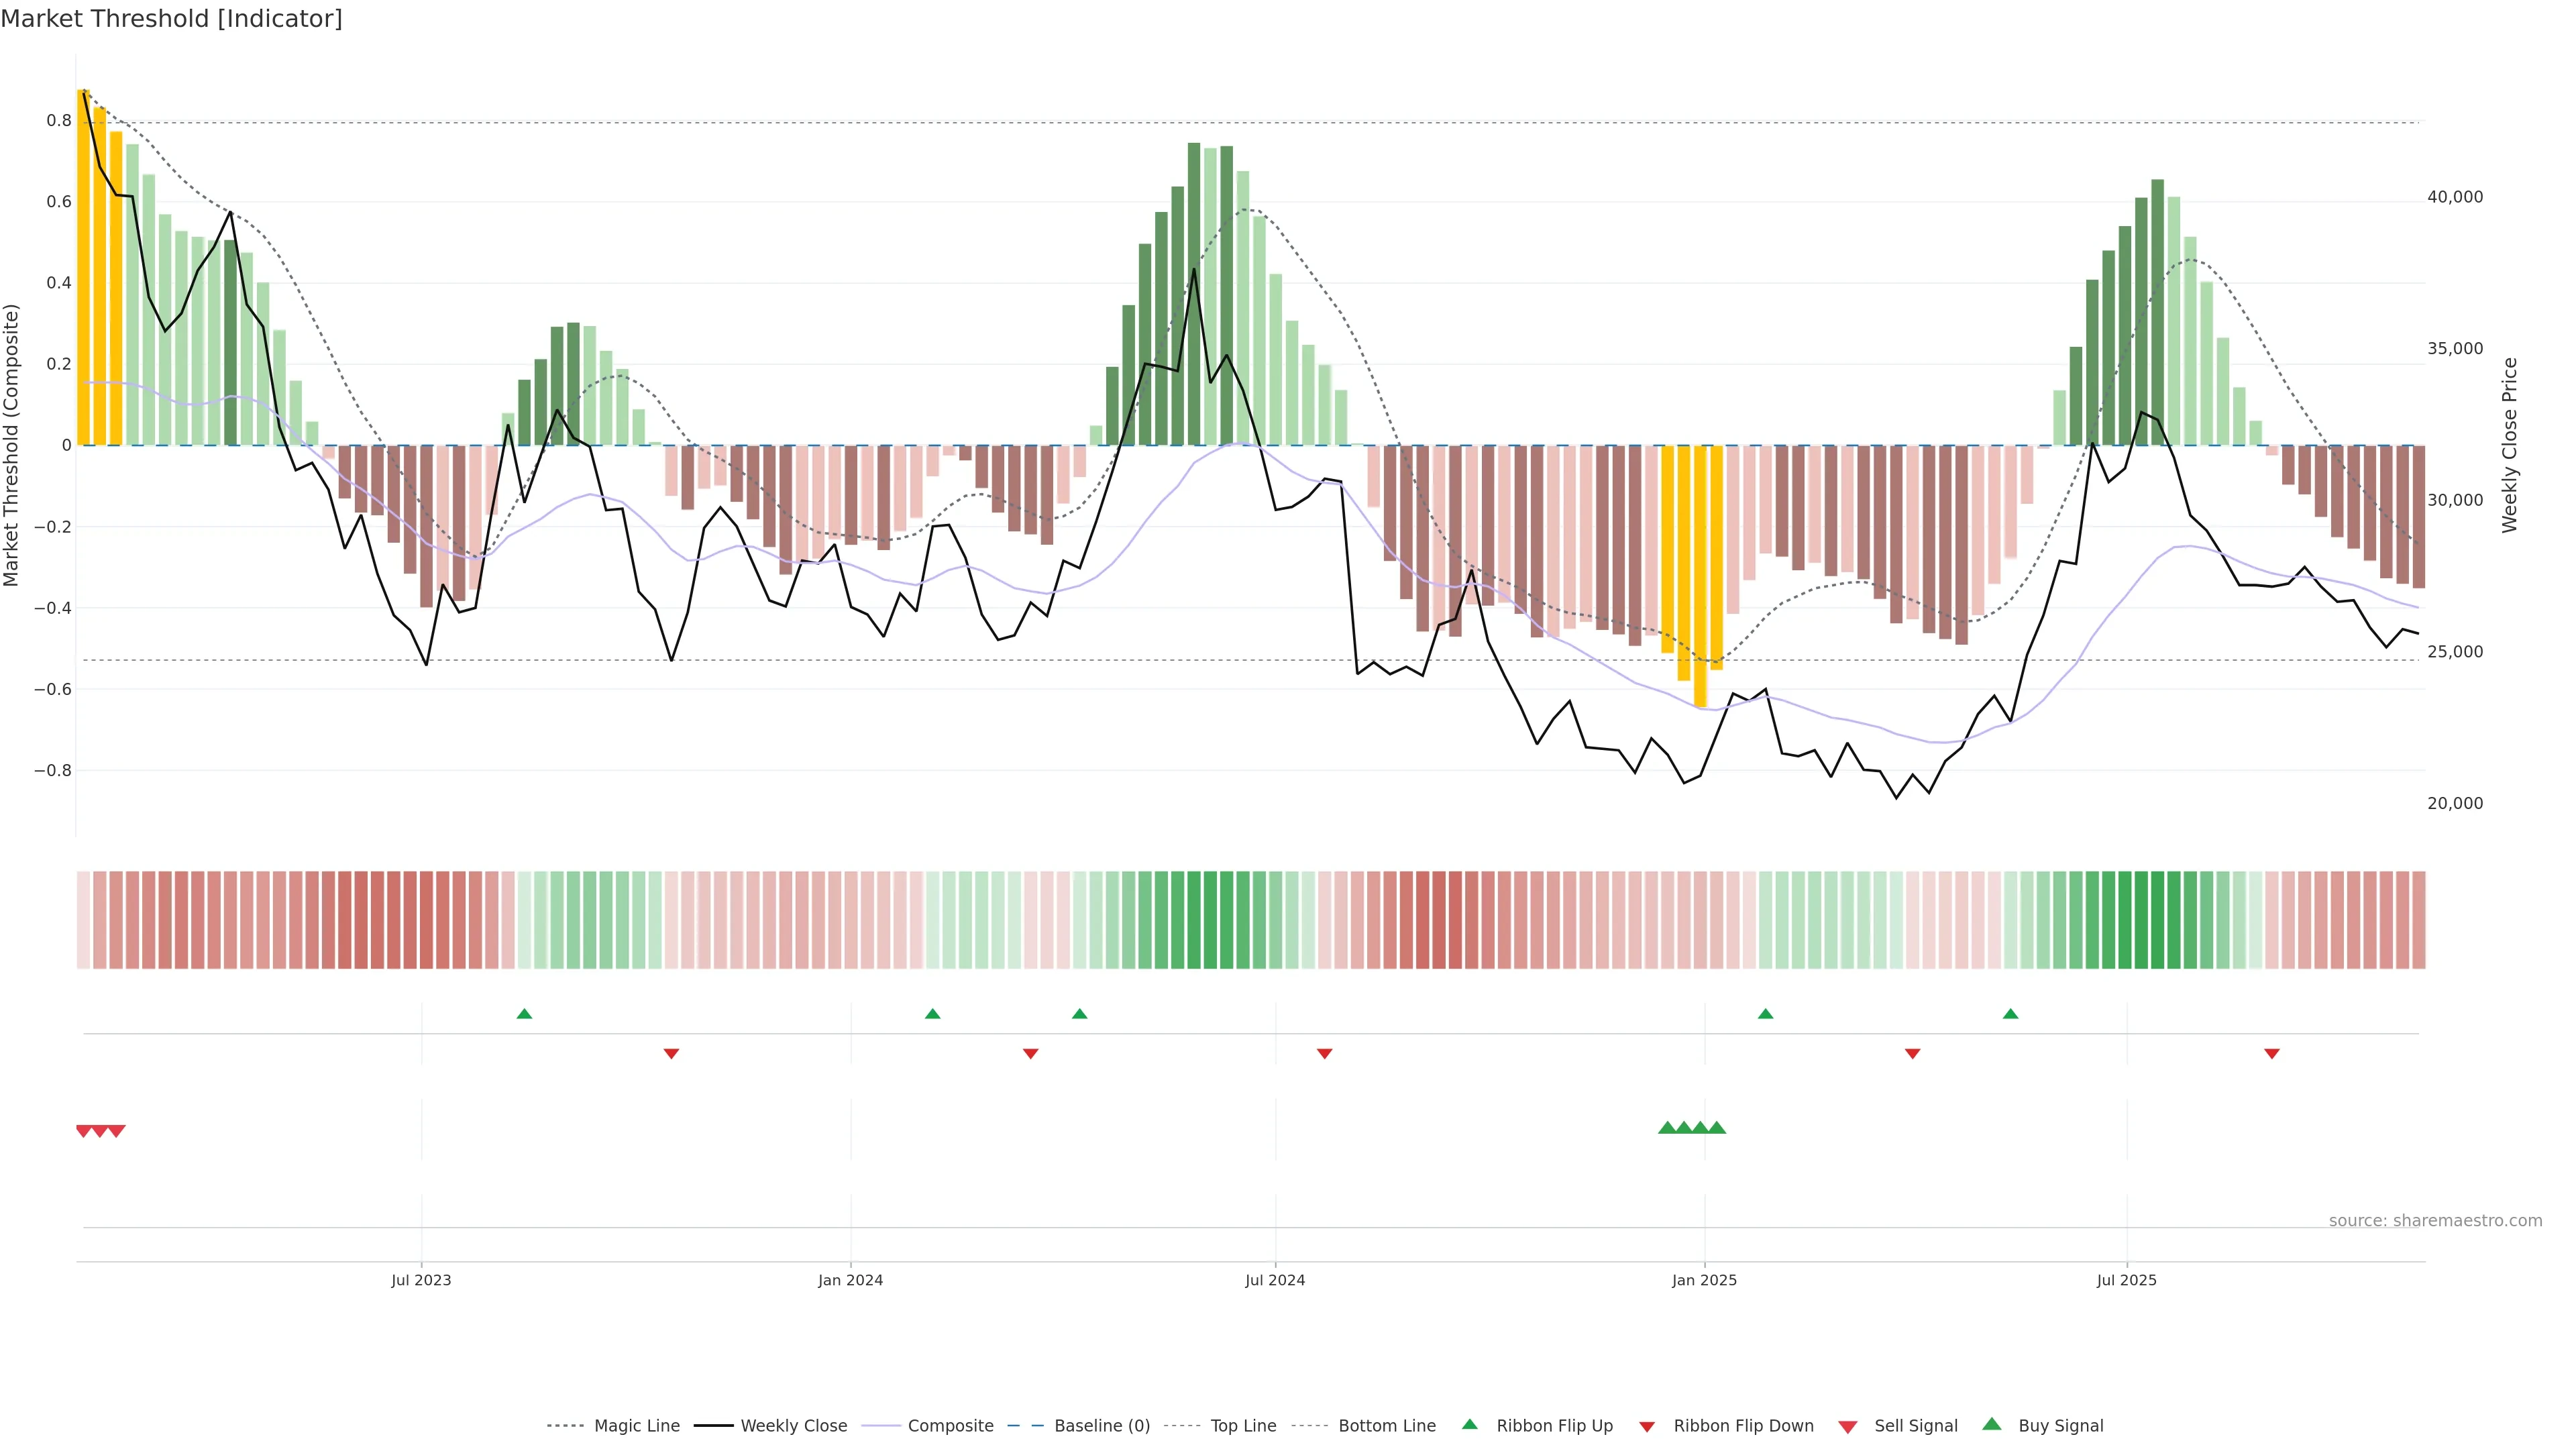The height and width of the screenshot is (1449, 2576).
Task: Click the leftmost green ribbon flip up marker
Action: (x=524, y=1014)
